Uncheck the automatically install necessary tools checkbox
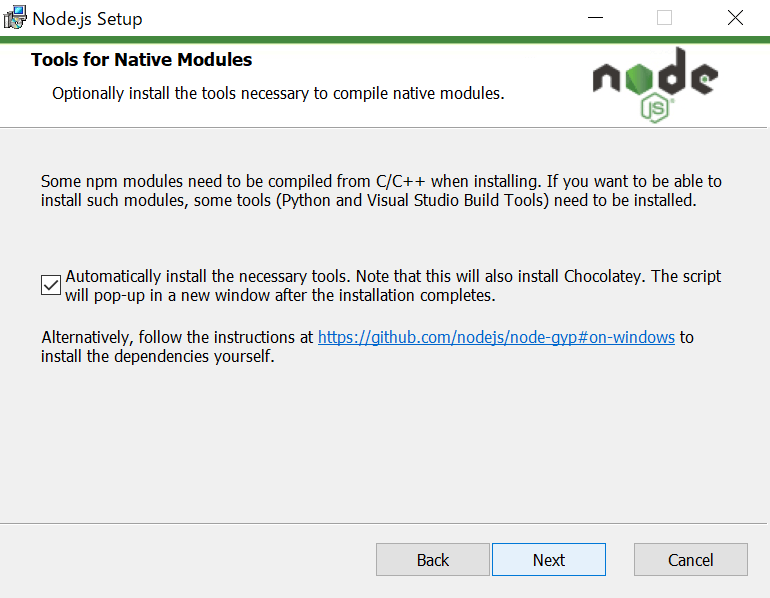 pos(51,285)
